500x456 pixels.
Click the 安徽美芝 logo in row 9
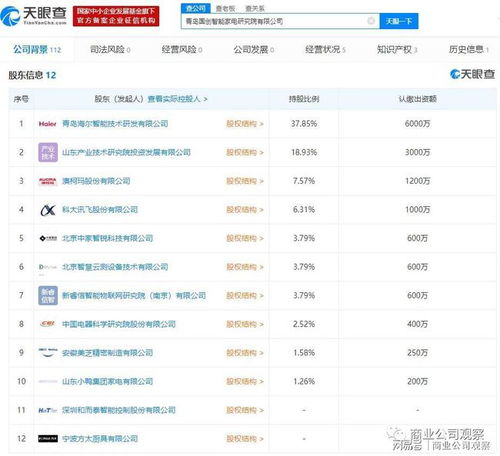click(x=48, y=353)
